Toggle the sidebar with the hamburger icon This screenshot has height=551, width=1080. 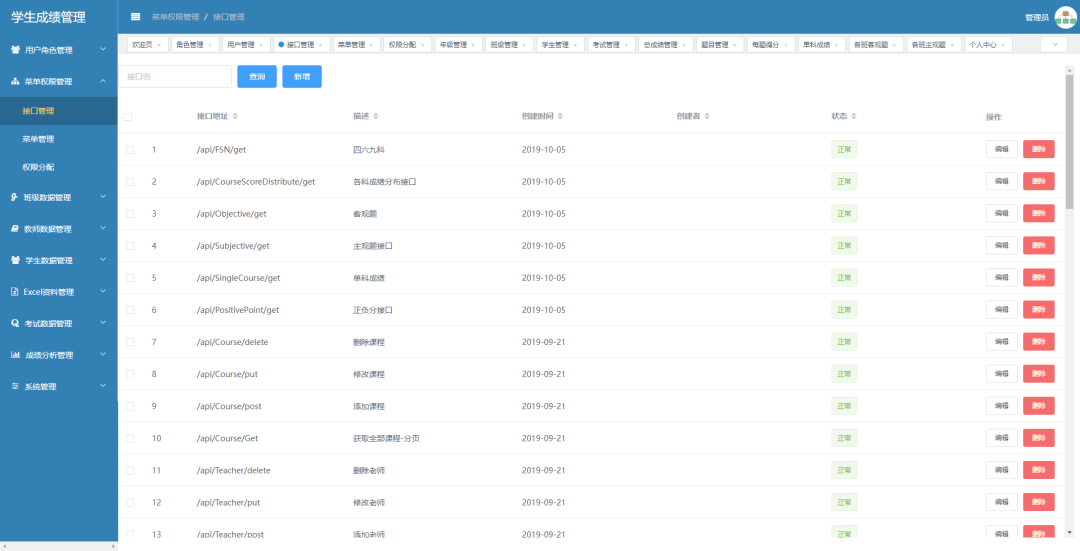[136, 17]
